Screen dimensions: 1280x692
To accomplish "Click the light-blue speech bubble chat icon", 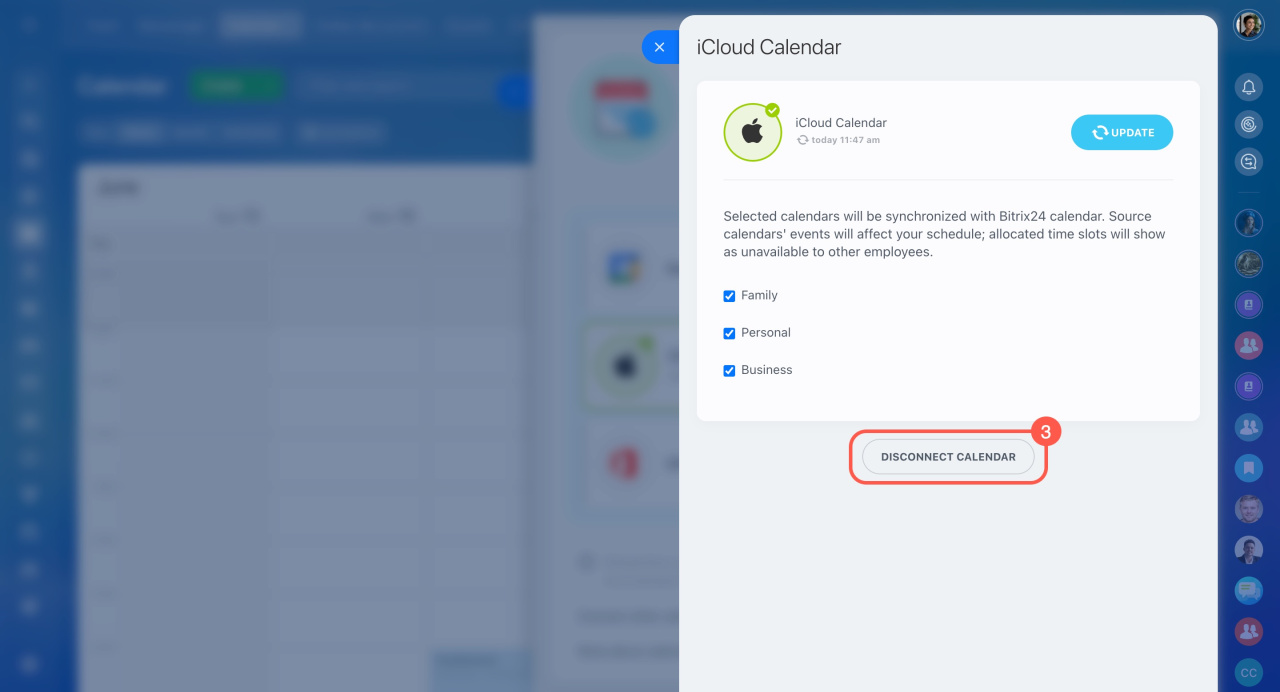I will (1248, 591).
